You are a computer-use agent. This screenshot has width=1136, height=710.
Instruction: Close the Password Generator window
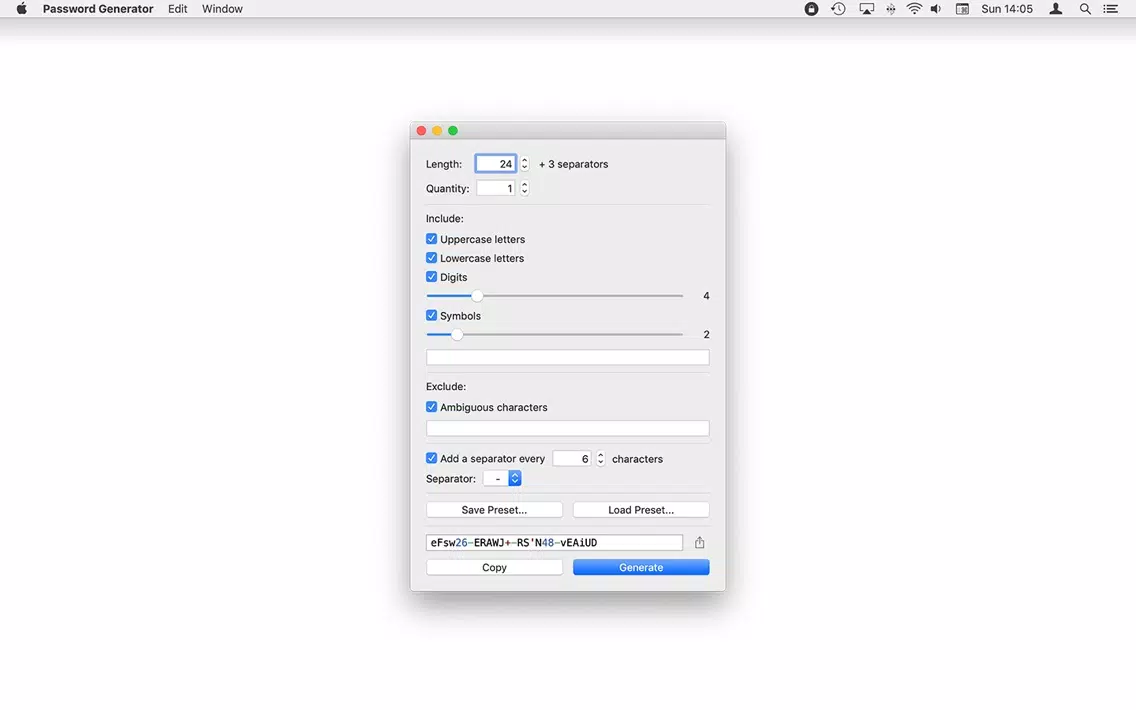point(421,130)
